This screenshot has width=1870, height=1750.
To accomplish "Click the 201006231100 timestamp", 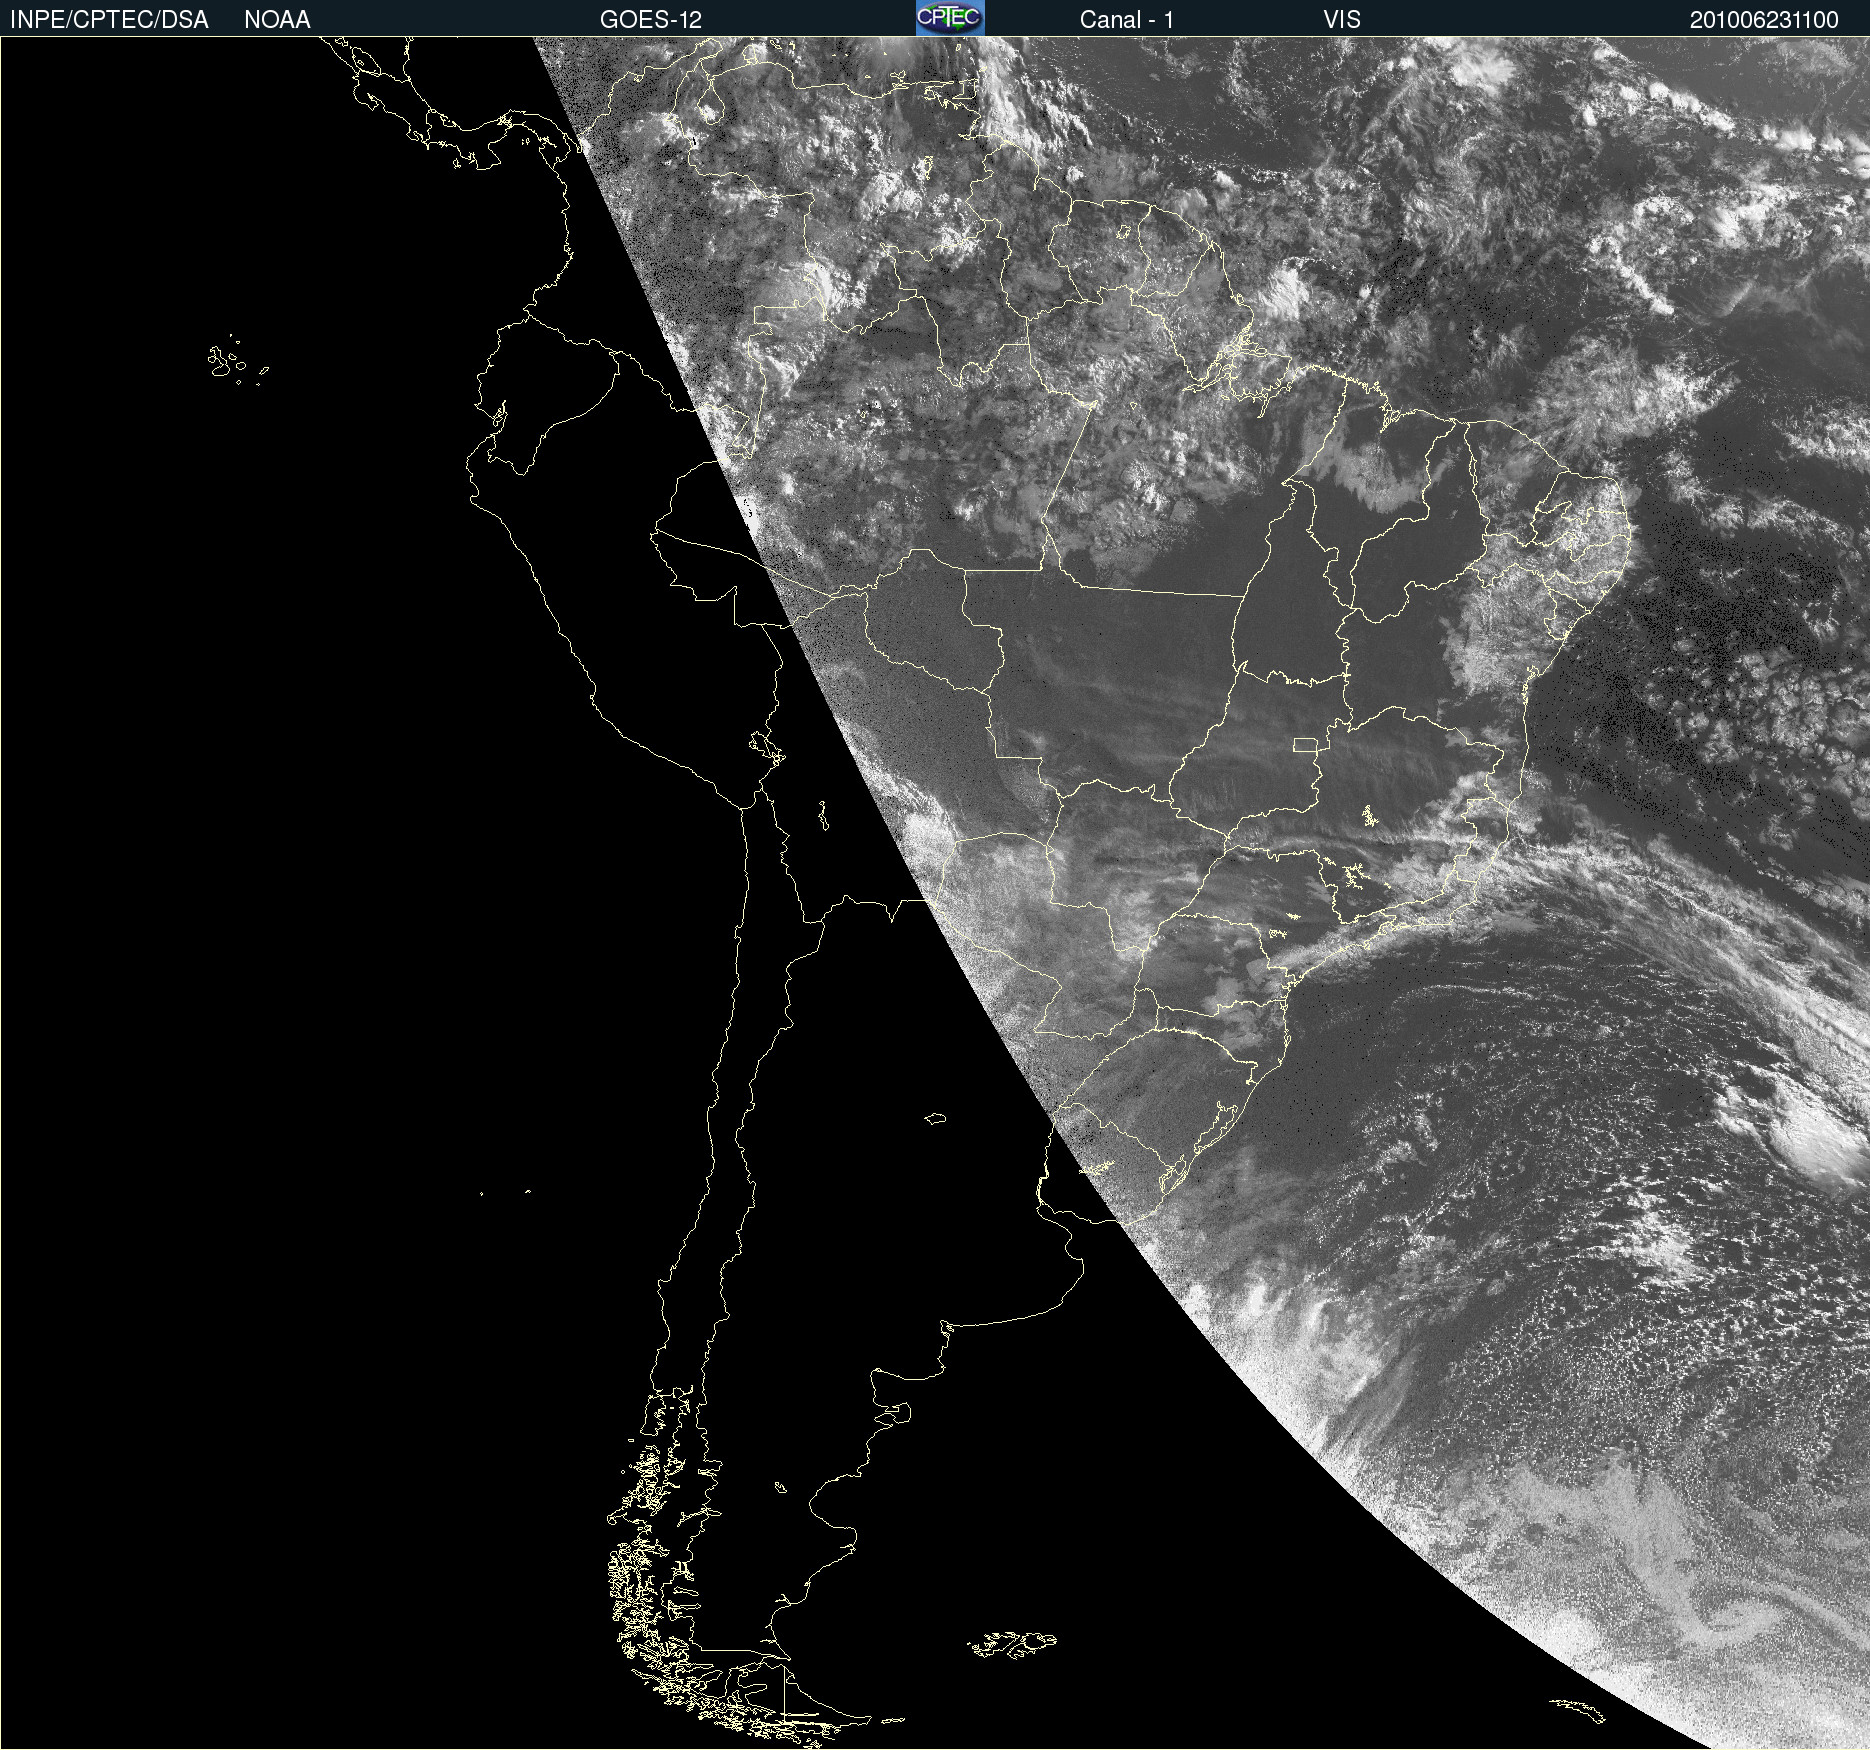I will click(1764, 20).
